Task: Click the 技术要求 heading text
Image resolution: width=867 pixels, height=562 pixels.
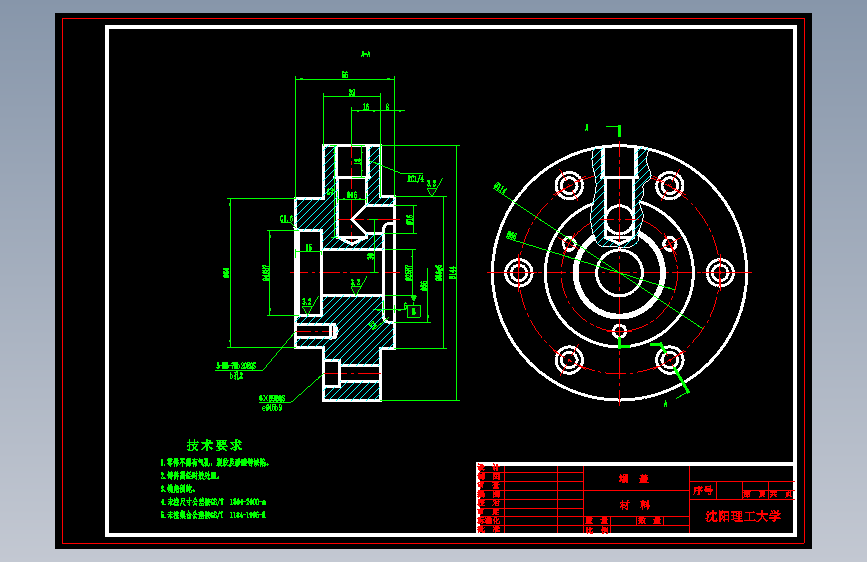Action: coord(215,445)
